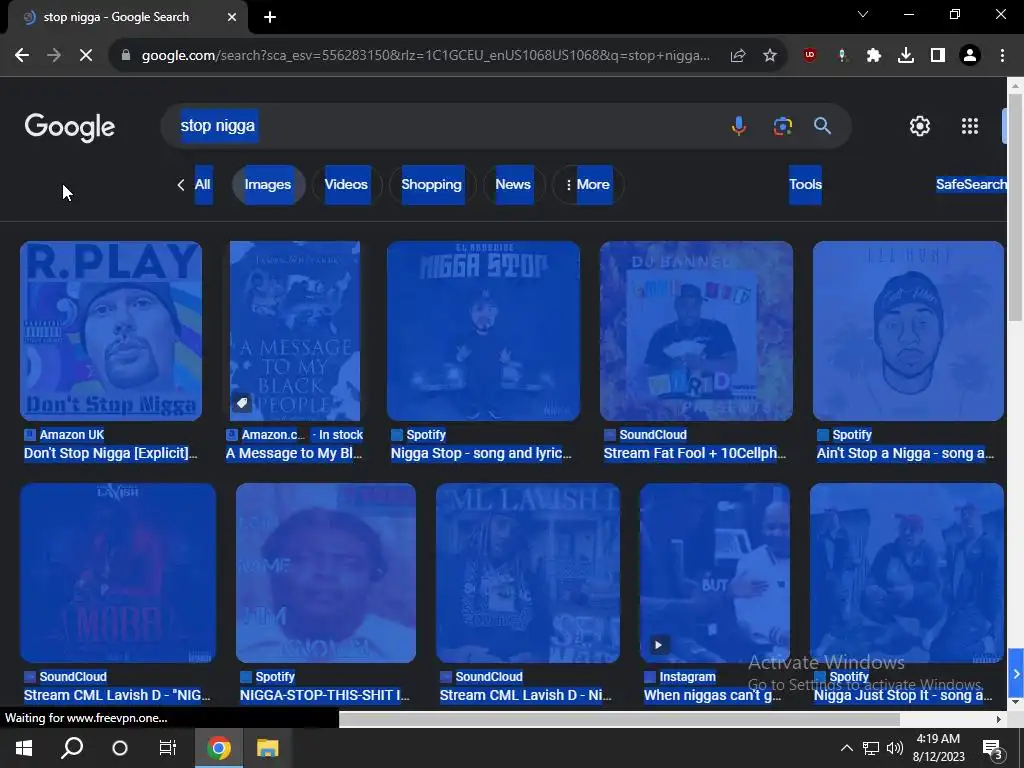The width and height of the screenshot is (1024, 768).
Task: Click the Google Lens camera icon
Action: (782, 125)
